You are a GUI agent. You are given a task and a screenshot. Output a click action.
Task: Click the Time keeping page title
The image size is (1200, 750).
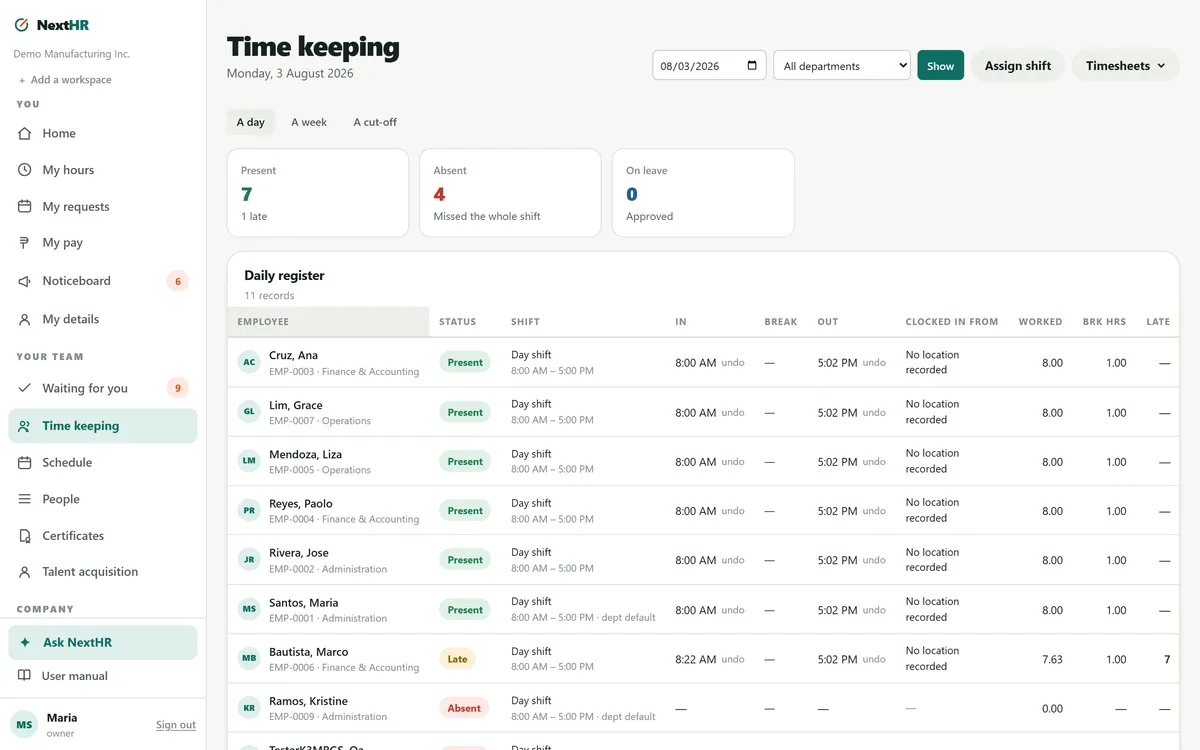[313, 47]
